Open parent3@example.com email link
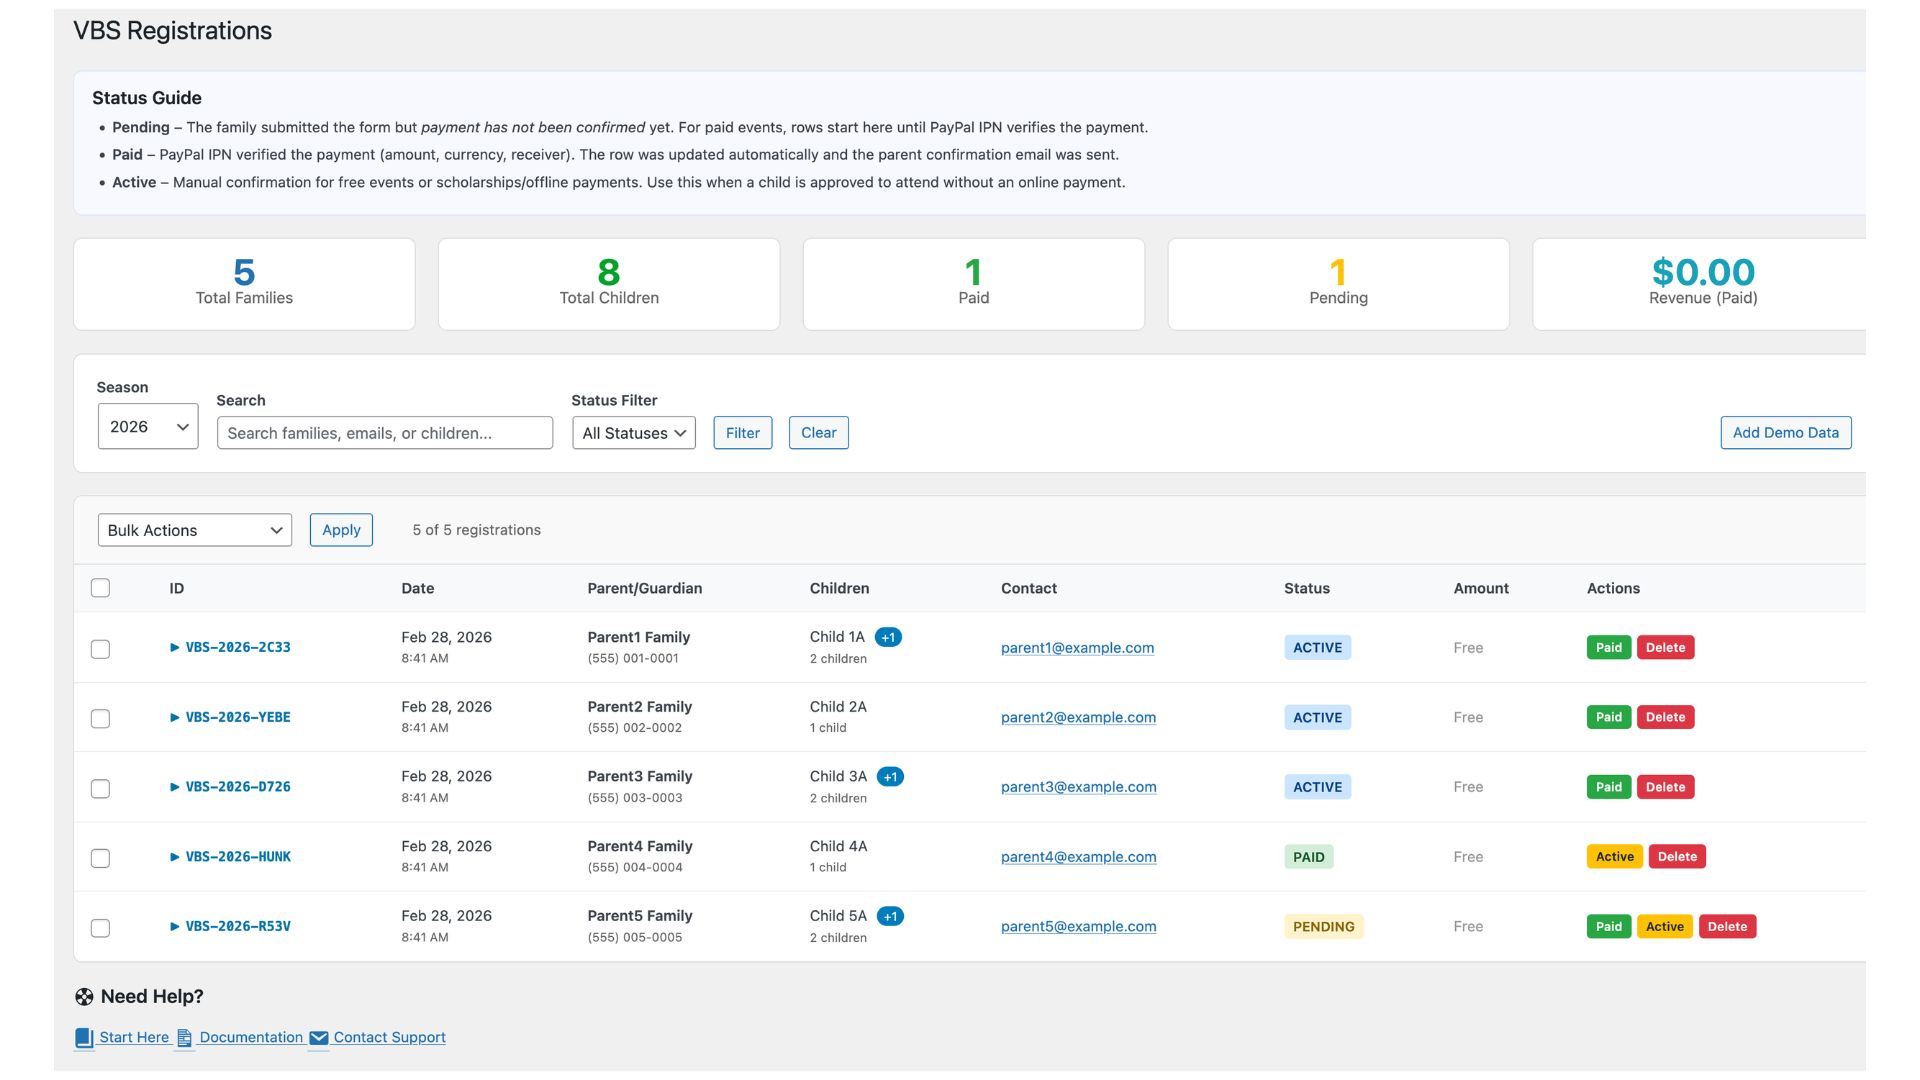Image resolution: width=1920 pixels, height=1080 pixels. point(1078,787)
